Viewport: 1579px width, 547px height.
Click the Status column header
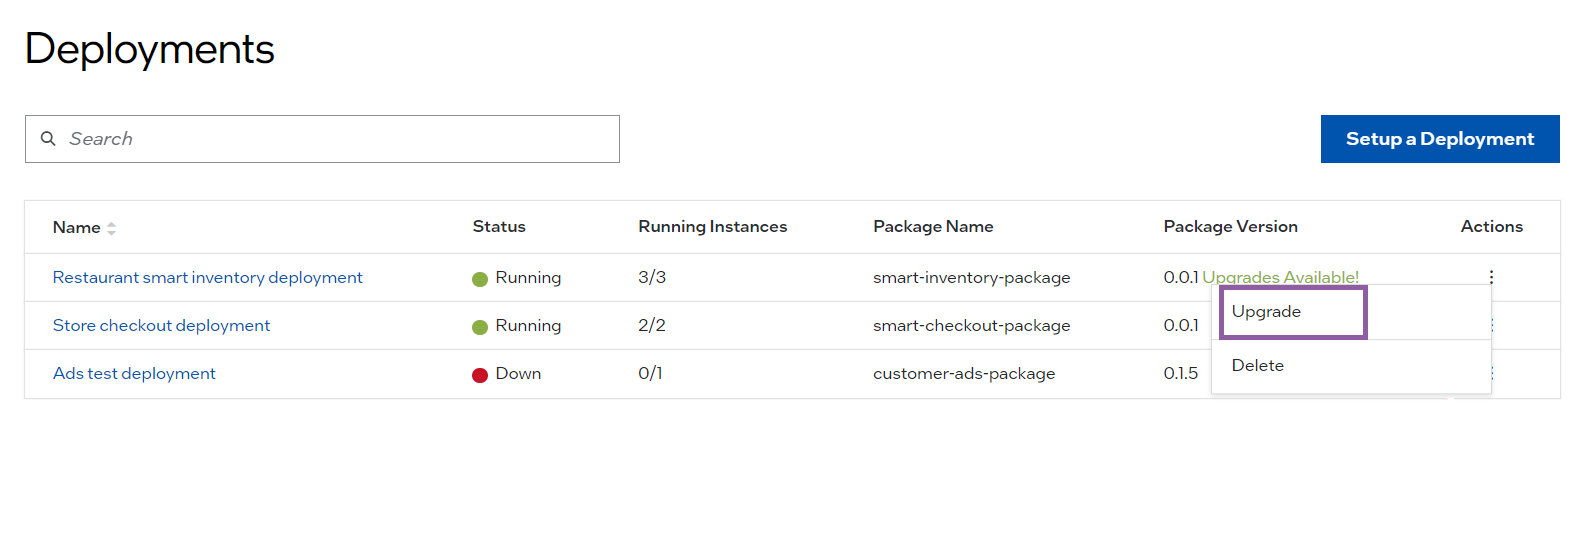499,226
